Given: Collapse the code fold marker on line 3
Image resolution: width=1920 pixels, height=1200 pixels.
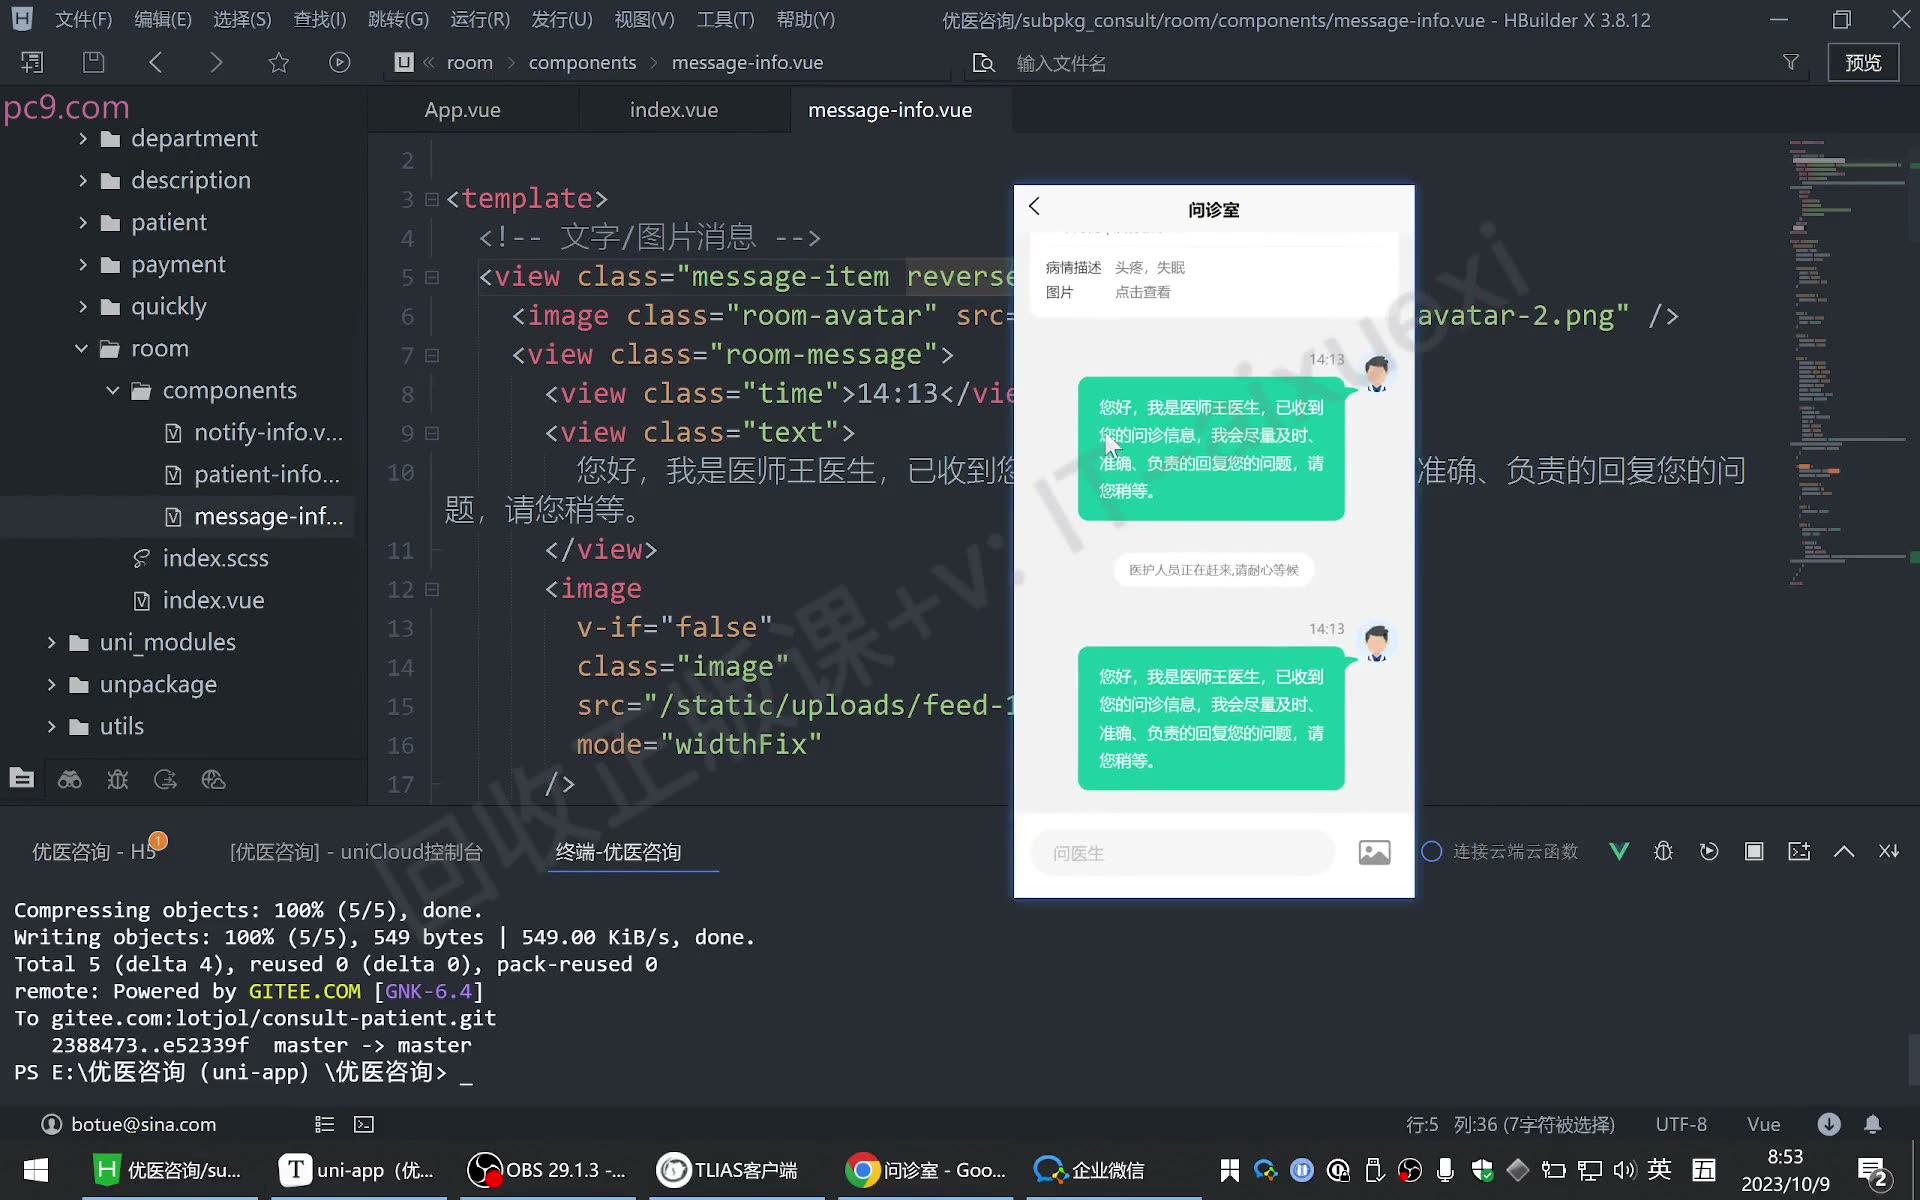Looking at the screenshot, I should point(432,199).
